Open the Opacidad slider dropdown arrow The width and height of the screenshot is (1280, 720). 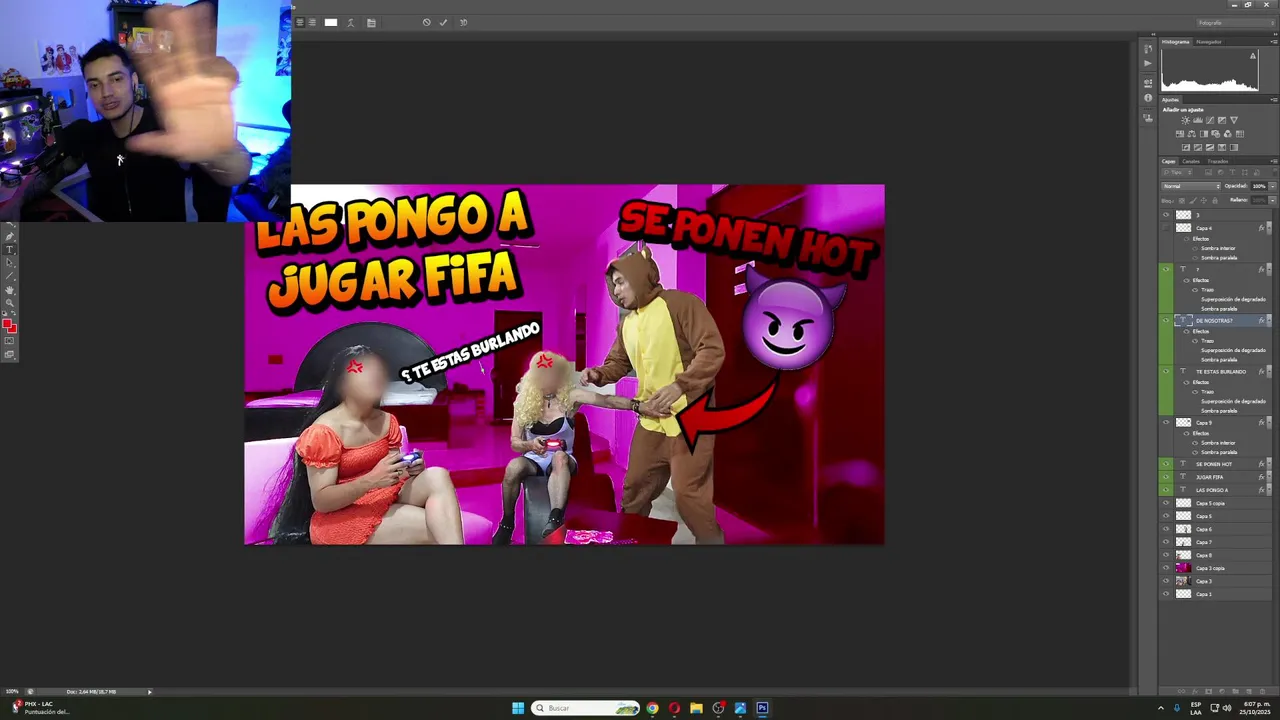1272,186
